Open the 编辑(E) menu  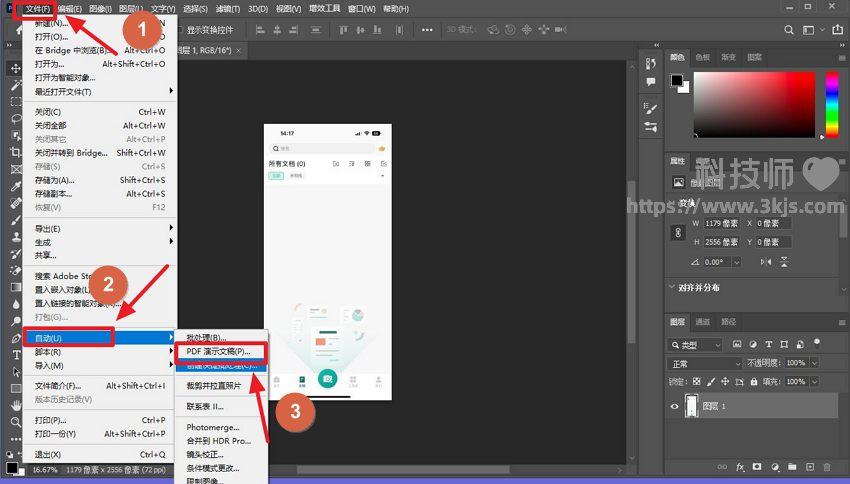tap(69, 9)
